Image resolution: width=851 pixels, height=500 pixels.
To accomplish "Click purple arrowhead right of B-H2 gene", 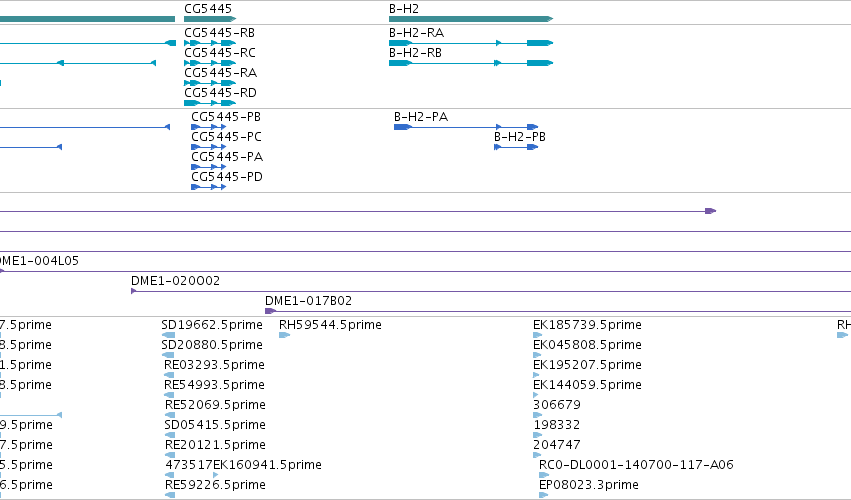I will coord(710,211).
